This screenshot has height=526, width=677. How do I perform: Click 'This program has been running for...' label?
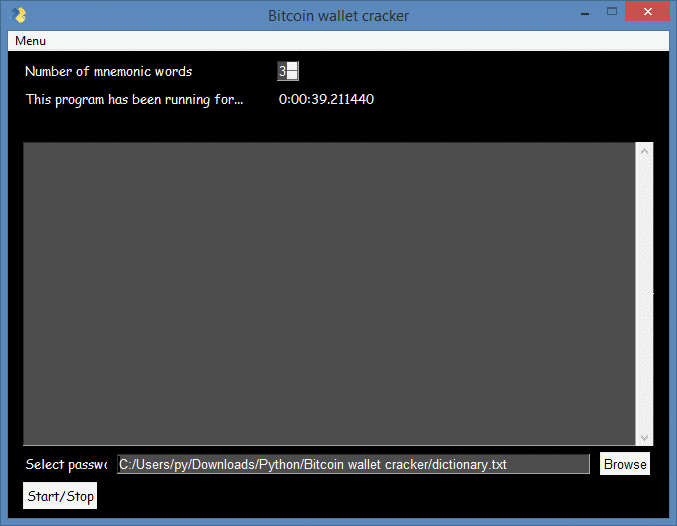click(134, 100)
